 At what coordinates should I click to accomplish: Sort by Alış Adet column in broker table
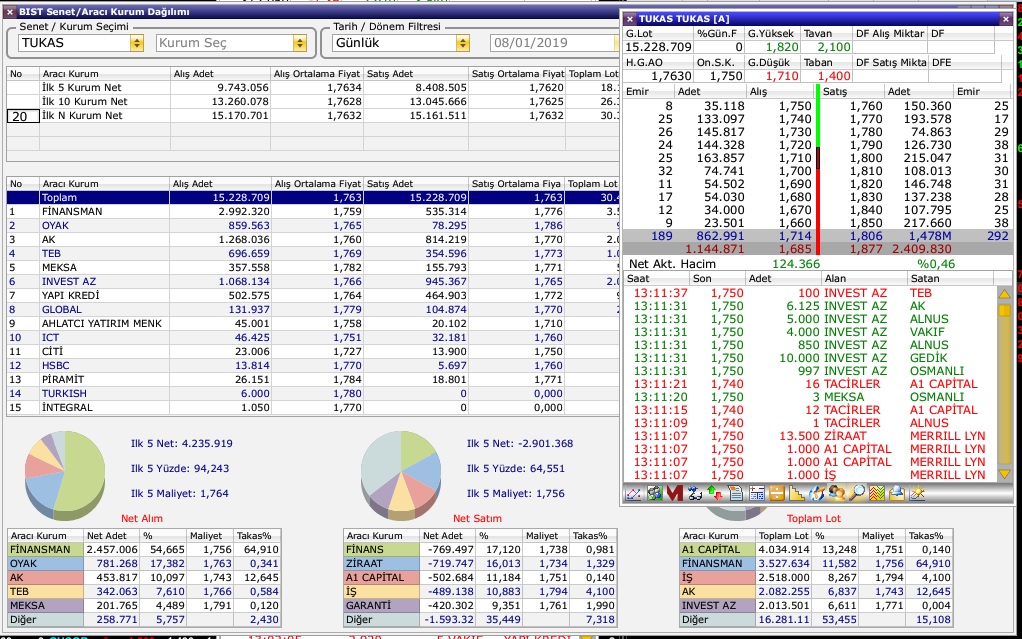click(x=220, y=184)
